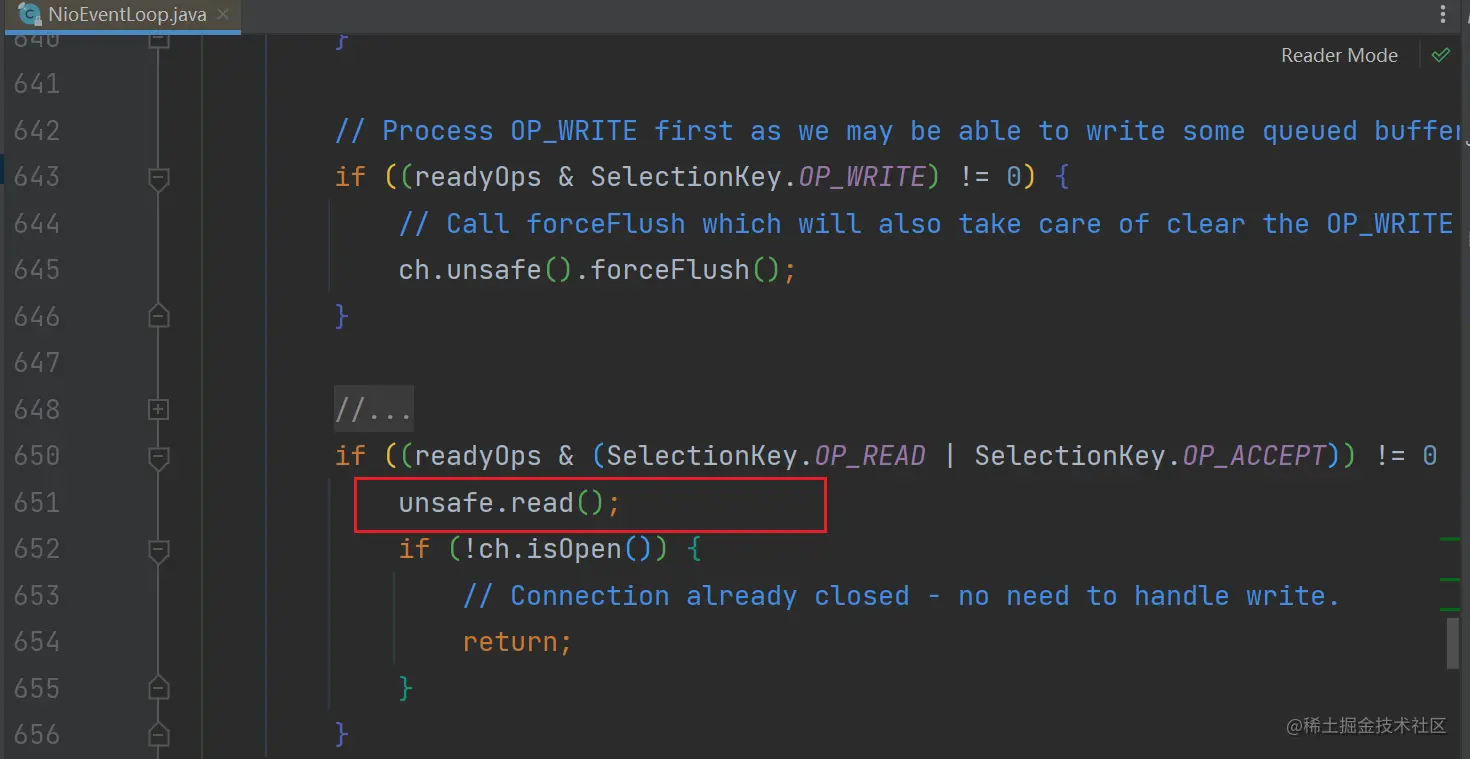Screen dimensions: 1470x759
Task: Click OP_WRITE constant on line 643
Action: click(x=861, y=177)
